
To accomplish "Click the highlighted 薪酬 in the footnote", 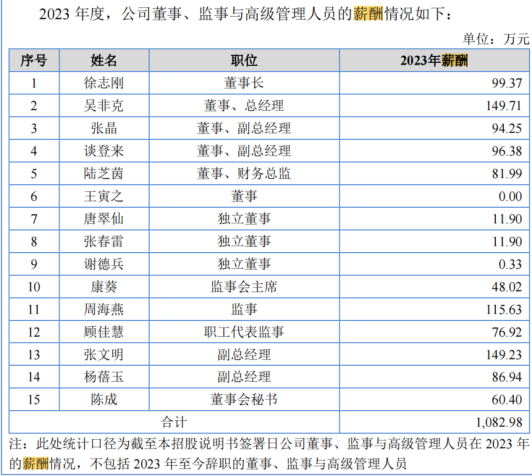I will coord(36,463).
